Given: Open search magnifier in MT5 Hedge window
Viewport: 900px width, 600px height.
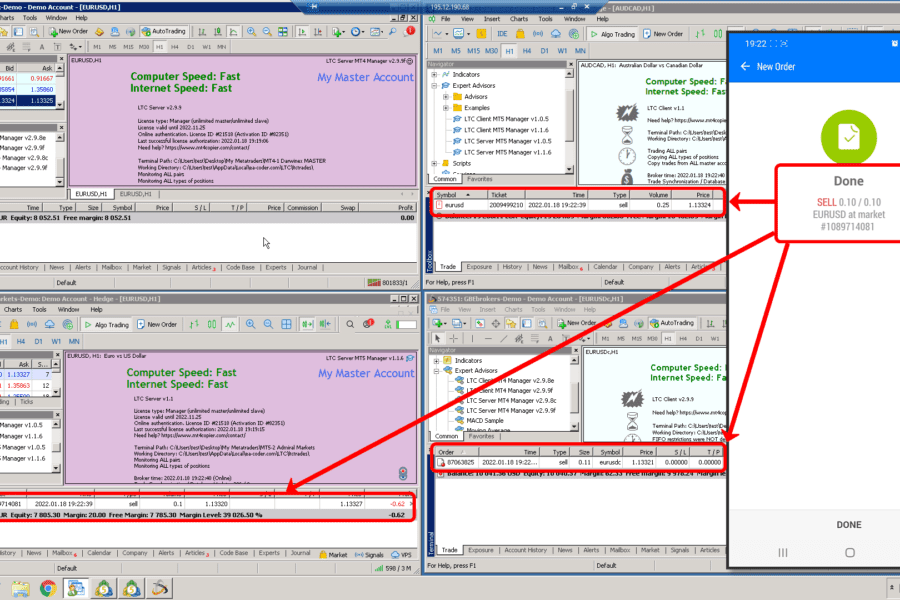Looking at the screenshot, I should (x=350, y=324).
